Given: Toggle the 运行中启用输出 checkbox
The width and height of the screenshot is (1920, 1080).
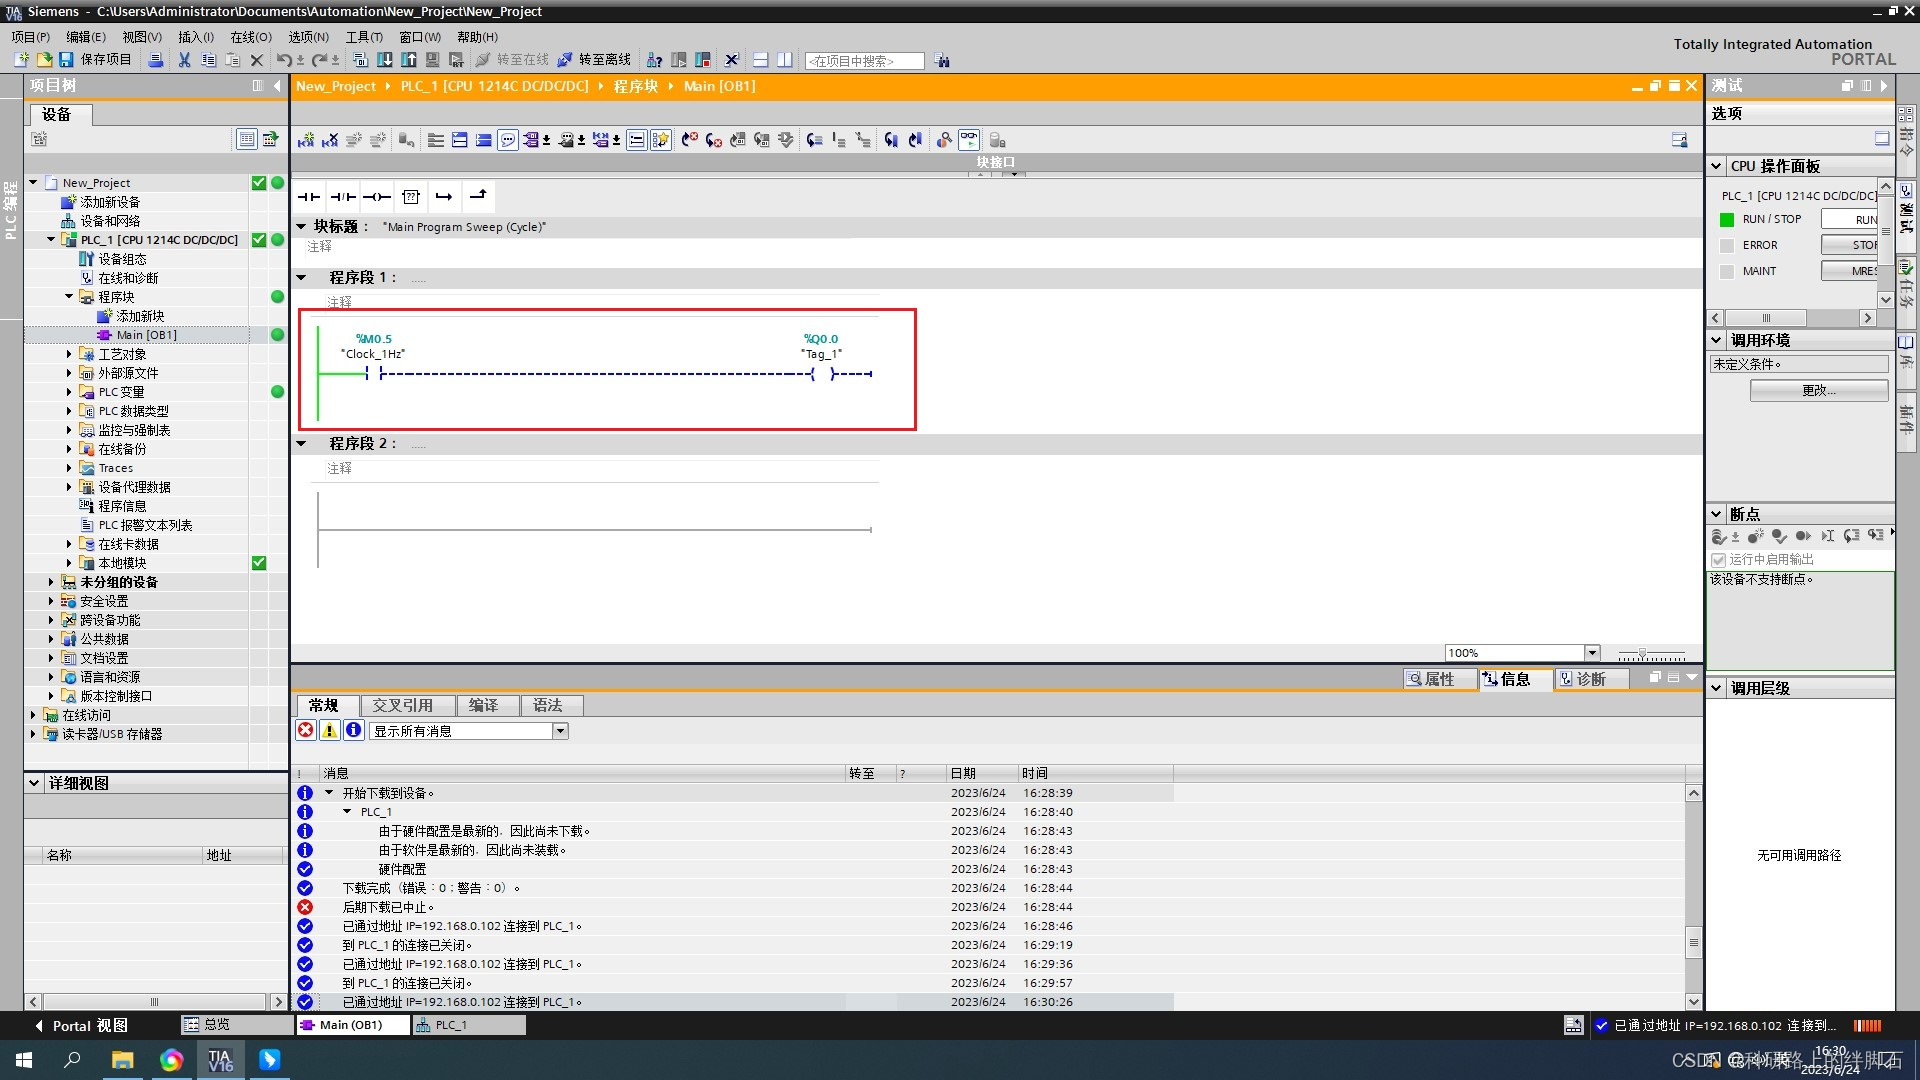Looking at the screenshot, I should (1718, 560).
